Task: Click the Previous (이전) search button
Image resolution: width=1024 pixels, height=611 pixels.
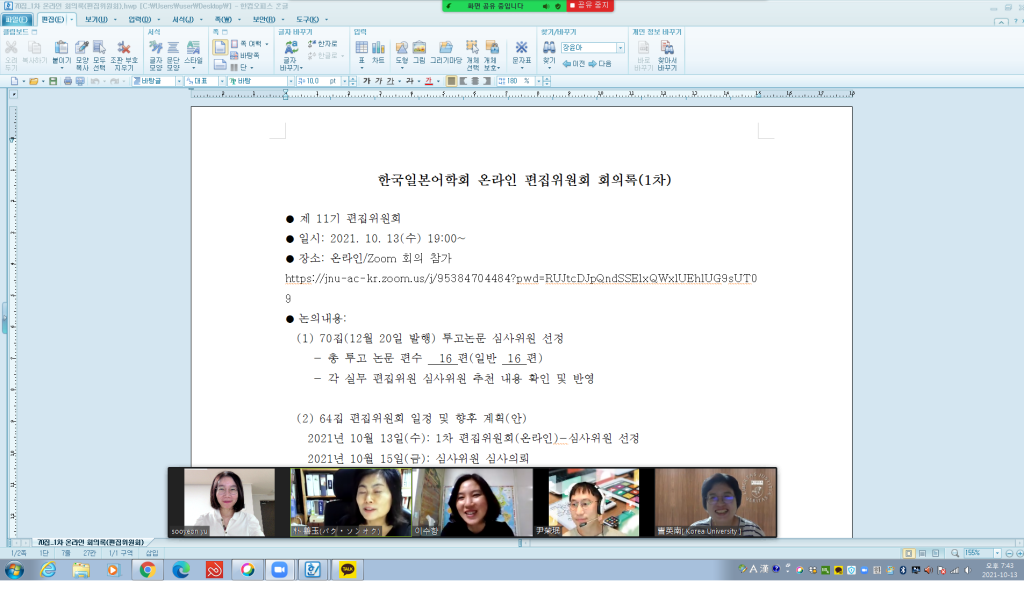Action: click(x=574, y=64)
